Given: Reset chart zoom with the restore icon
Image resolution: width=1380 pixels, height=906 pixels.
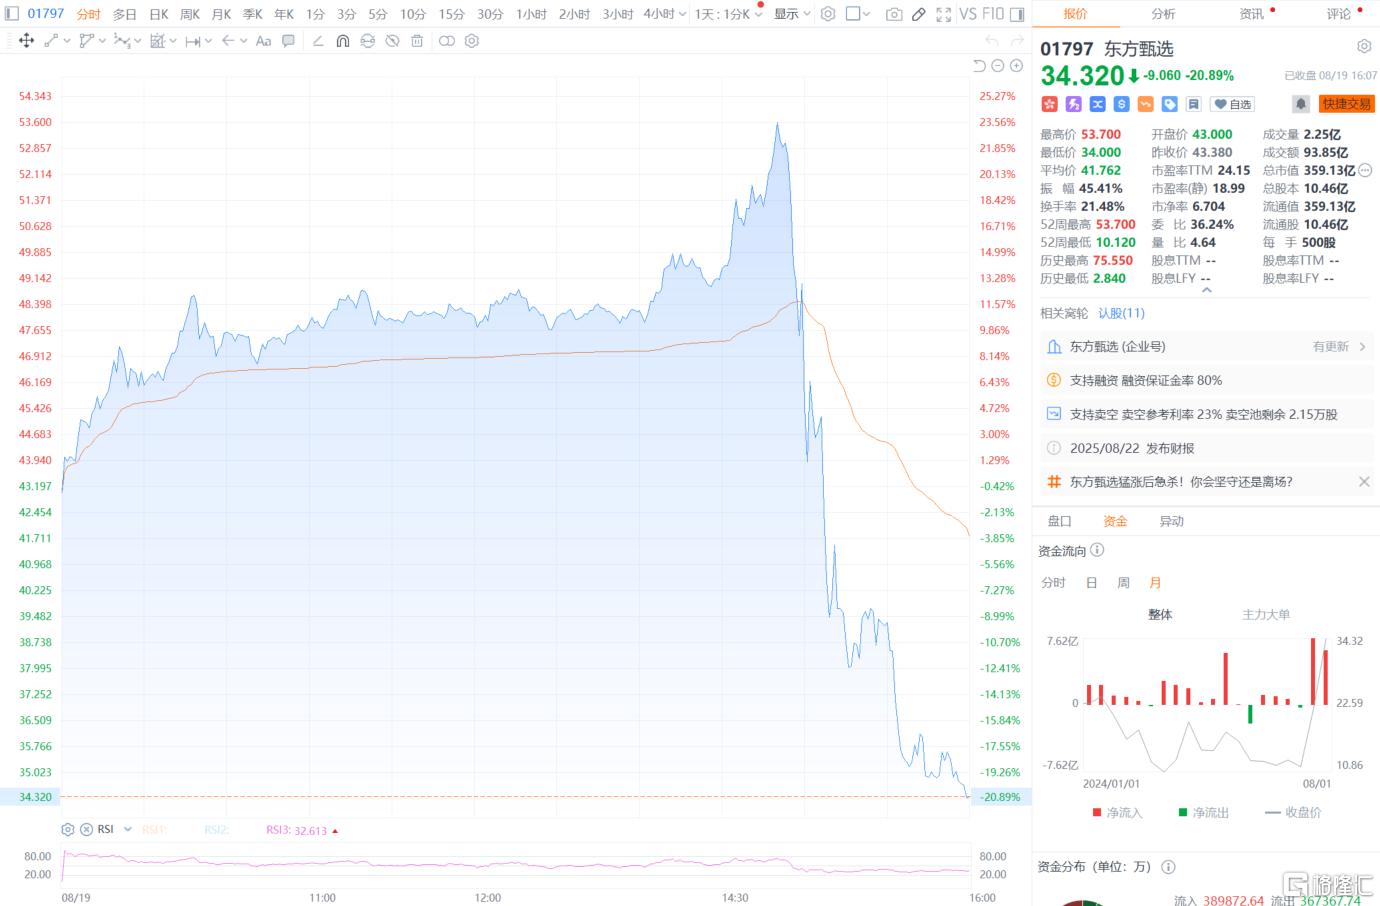Looking at the screenshot, I should [980, 66].
